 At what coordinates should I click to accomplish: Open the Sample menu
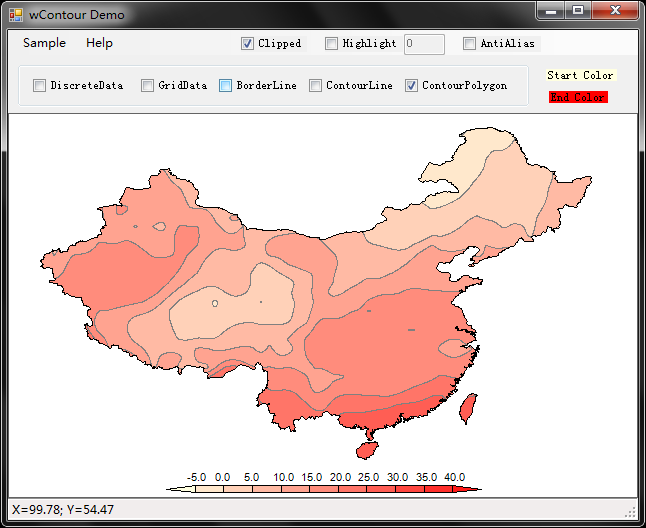pos(44,43)
